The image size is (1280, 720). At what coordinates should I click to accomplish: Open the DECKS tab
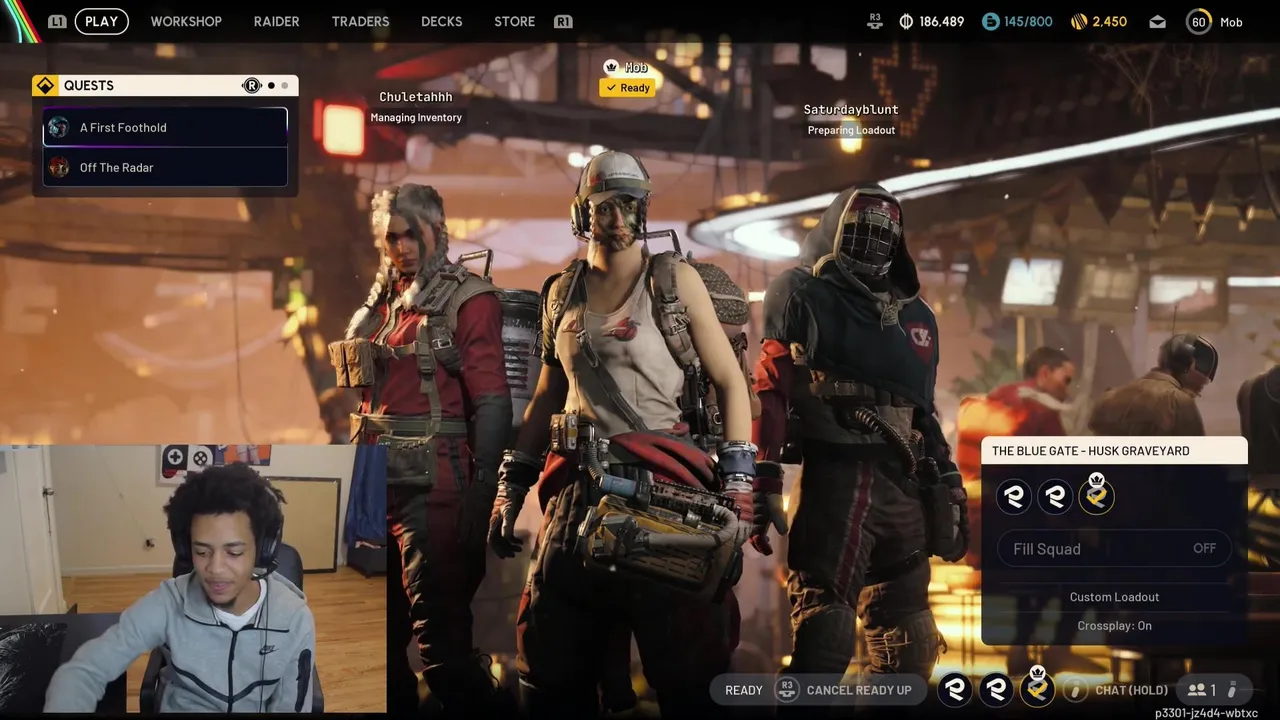click(441, 21)
